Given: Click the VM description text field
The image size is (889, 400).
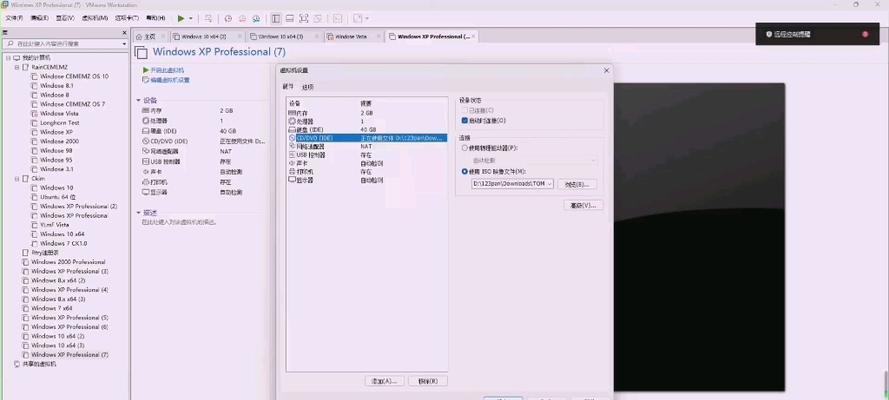Looking at the screenshot, I should coord(180,222).
